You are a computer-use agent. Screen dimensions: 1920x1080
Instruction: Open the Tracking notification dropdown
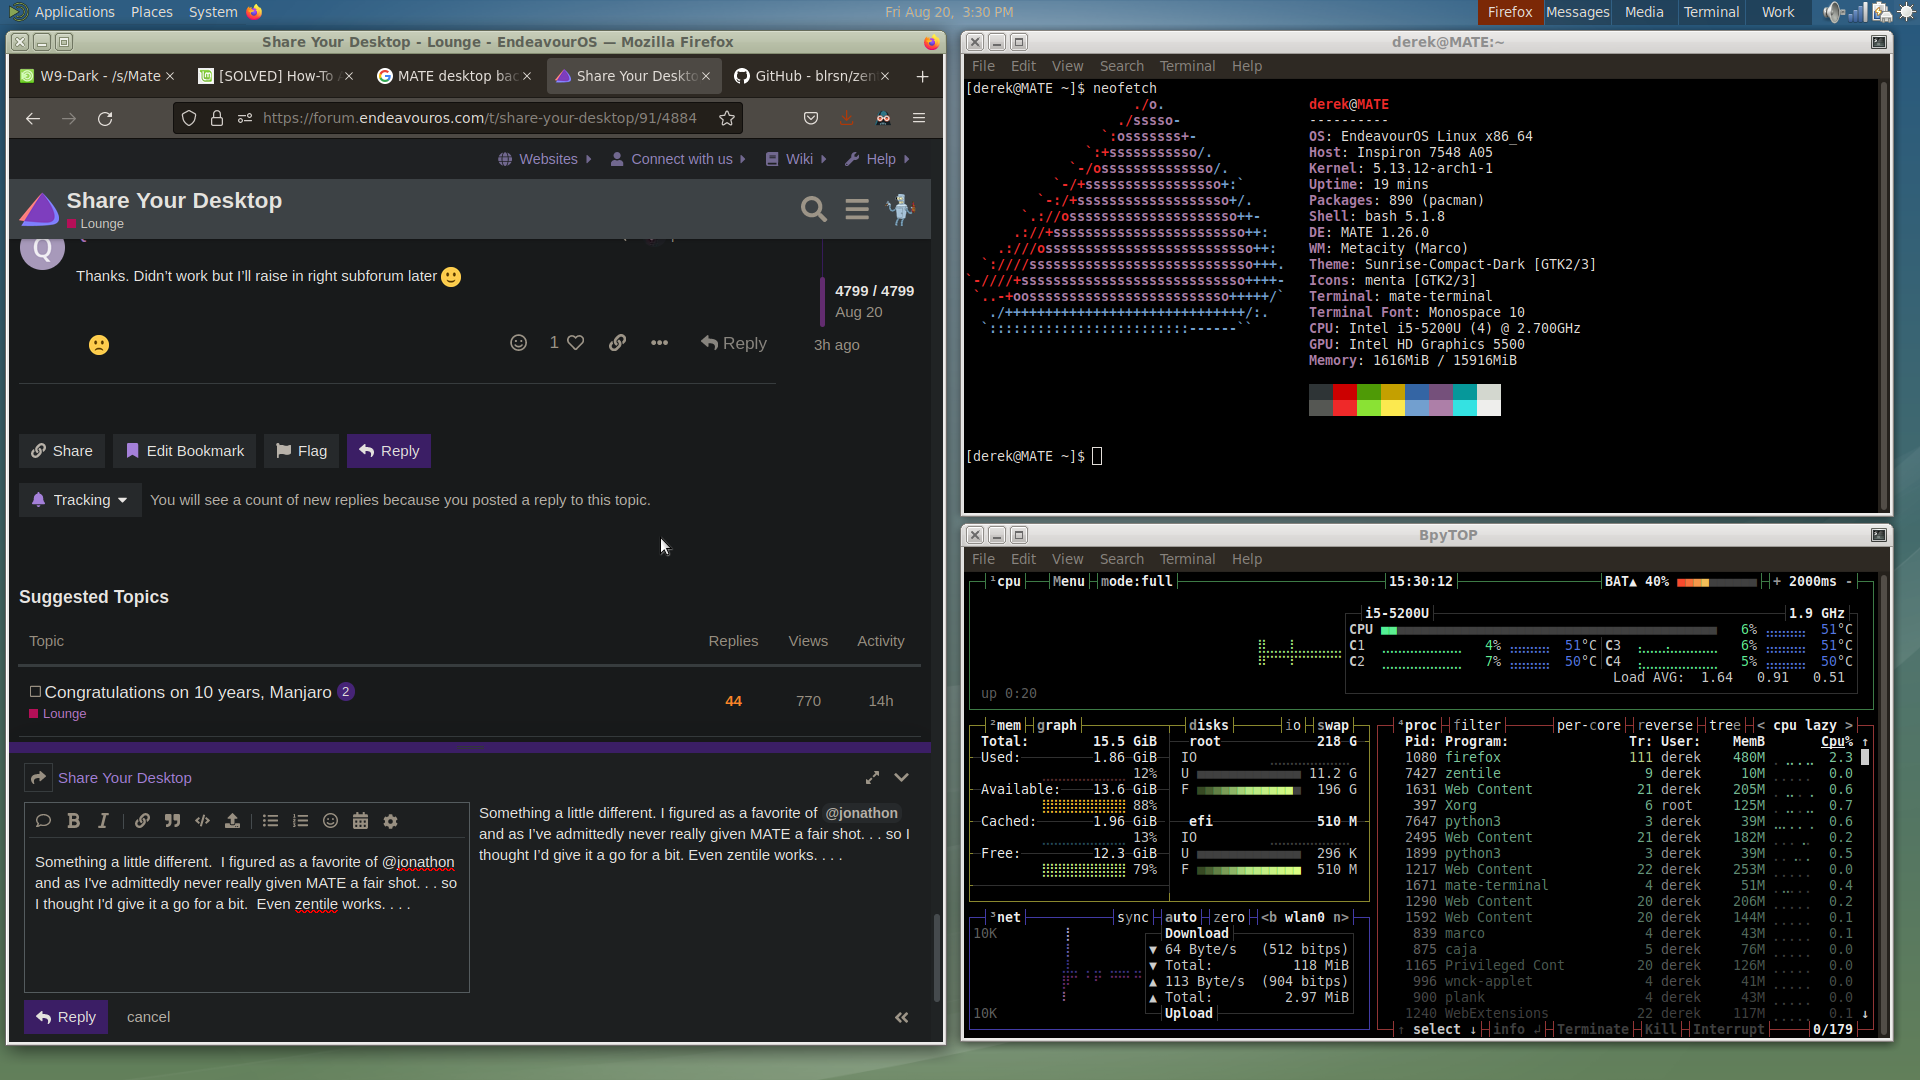(80, 500)
